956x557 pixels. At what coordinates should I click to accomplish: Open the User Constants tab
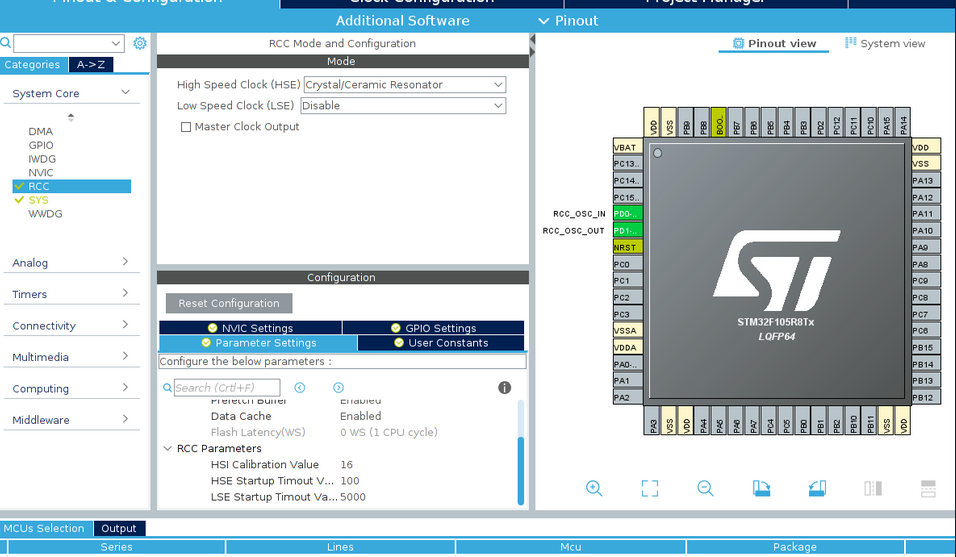(441, 343)
